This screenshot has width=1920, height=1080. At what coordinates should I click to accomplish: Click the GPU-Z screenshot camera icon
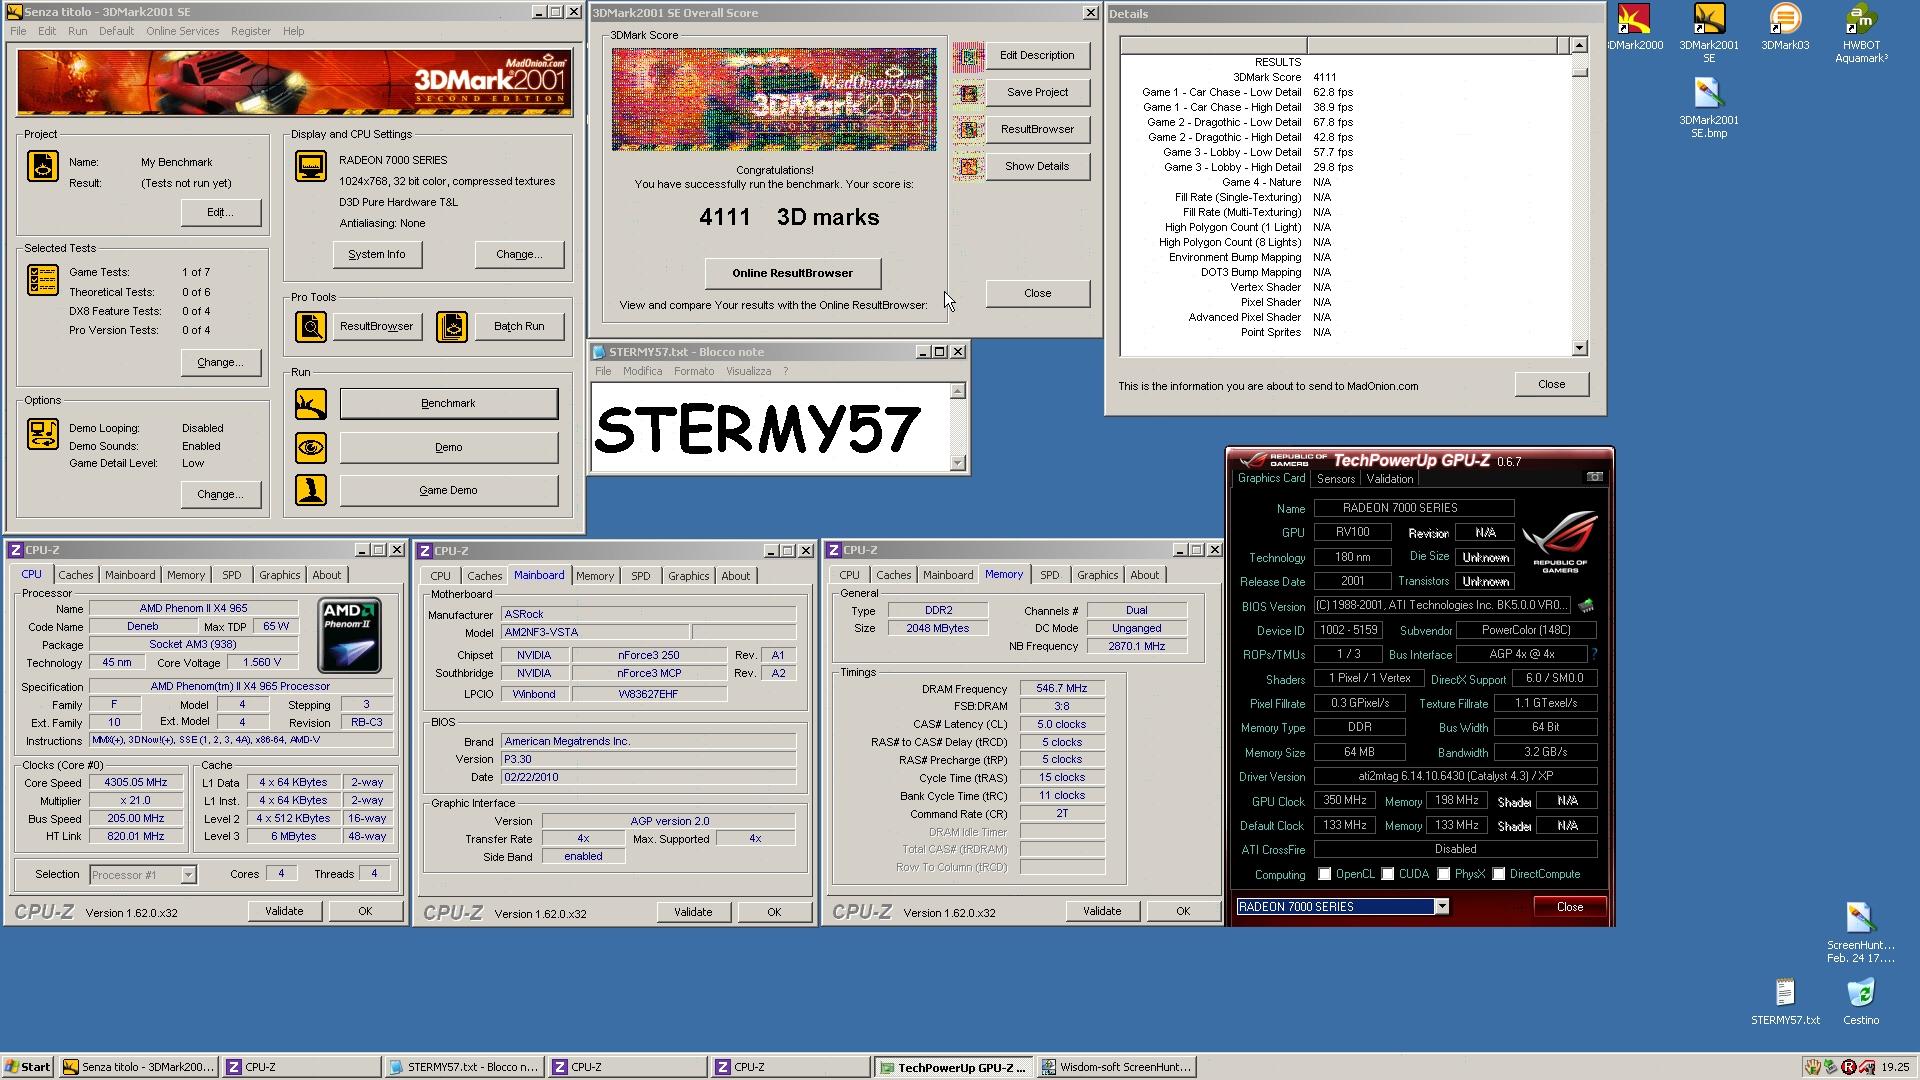pos(1595,477)
